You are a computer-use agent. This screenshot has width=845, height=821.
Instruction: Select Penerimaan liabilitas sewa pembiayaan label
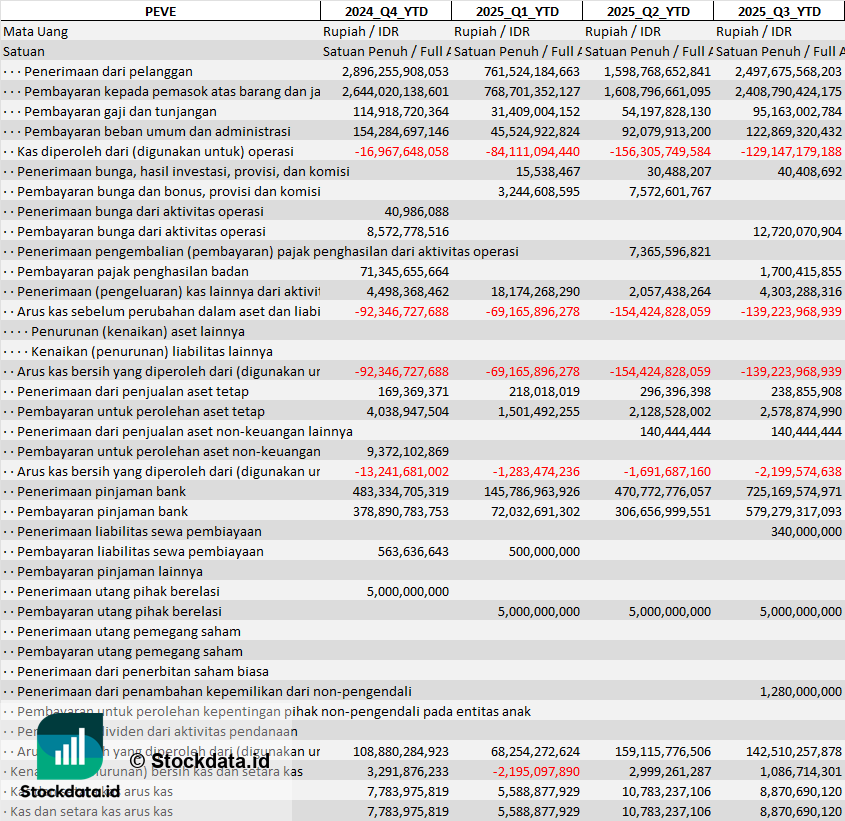tap(139, 532)
